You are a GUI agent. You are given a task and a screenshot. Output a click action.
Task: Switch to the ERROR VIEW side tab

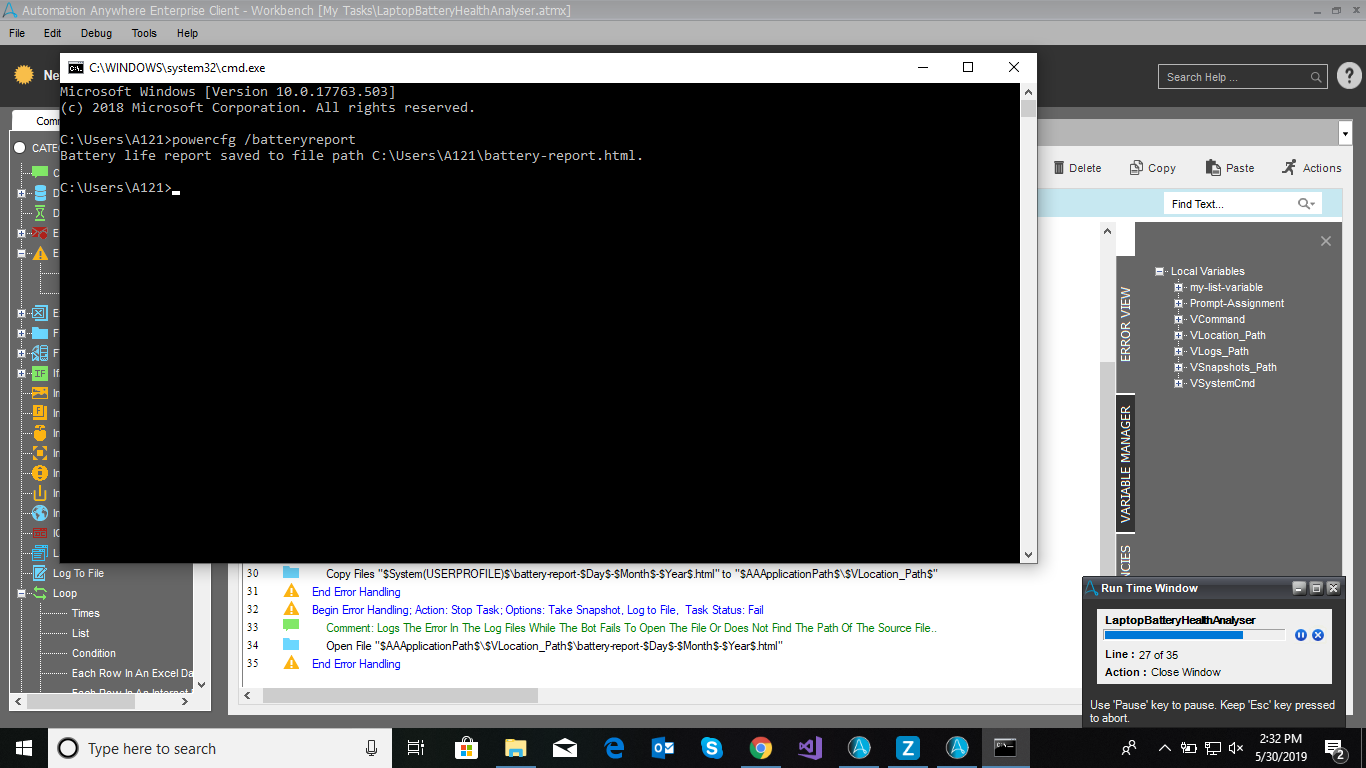(1126, 324)
